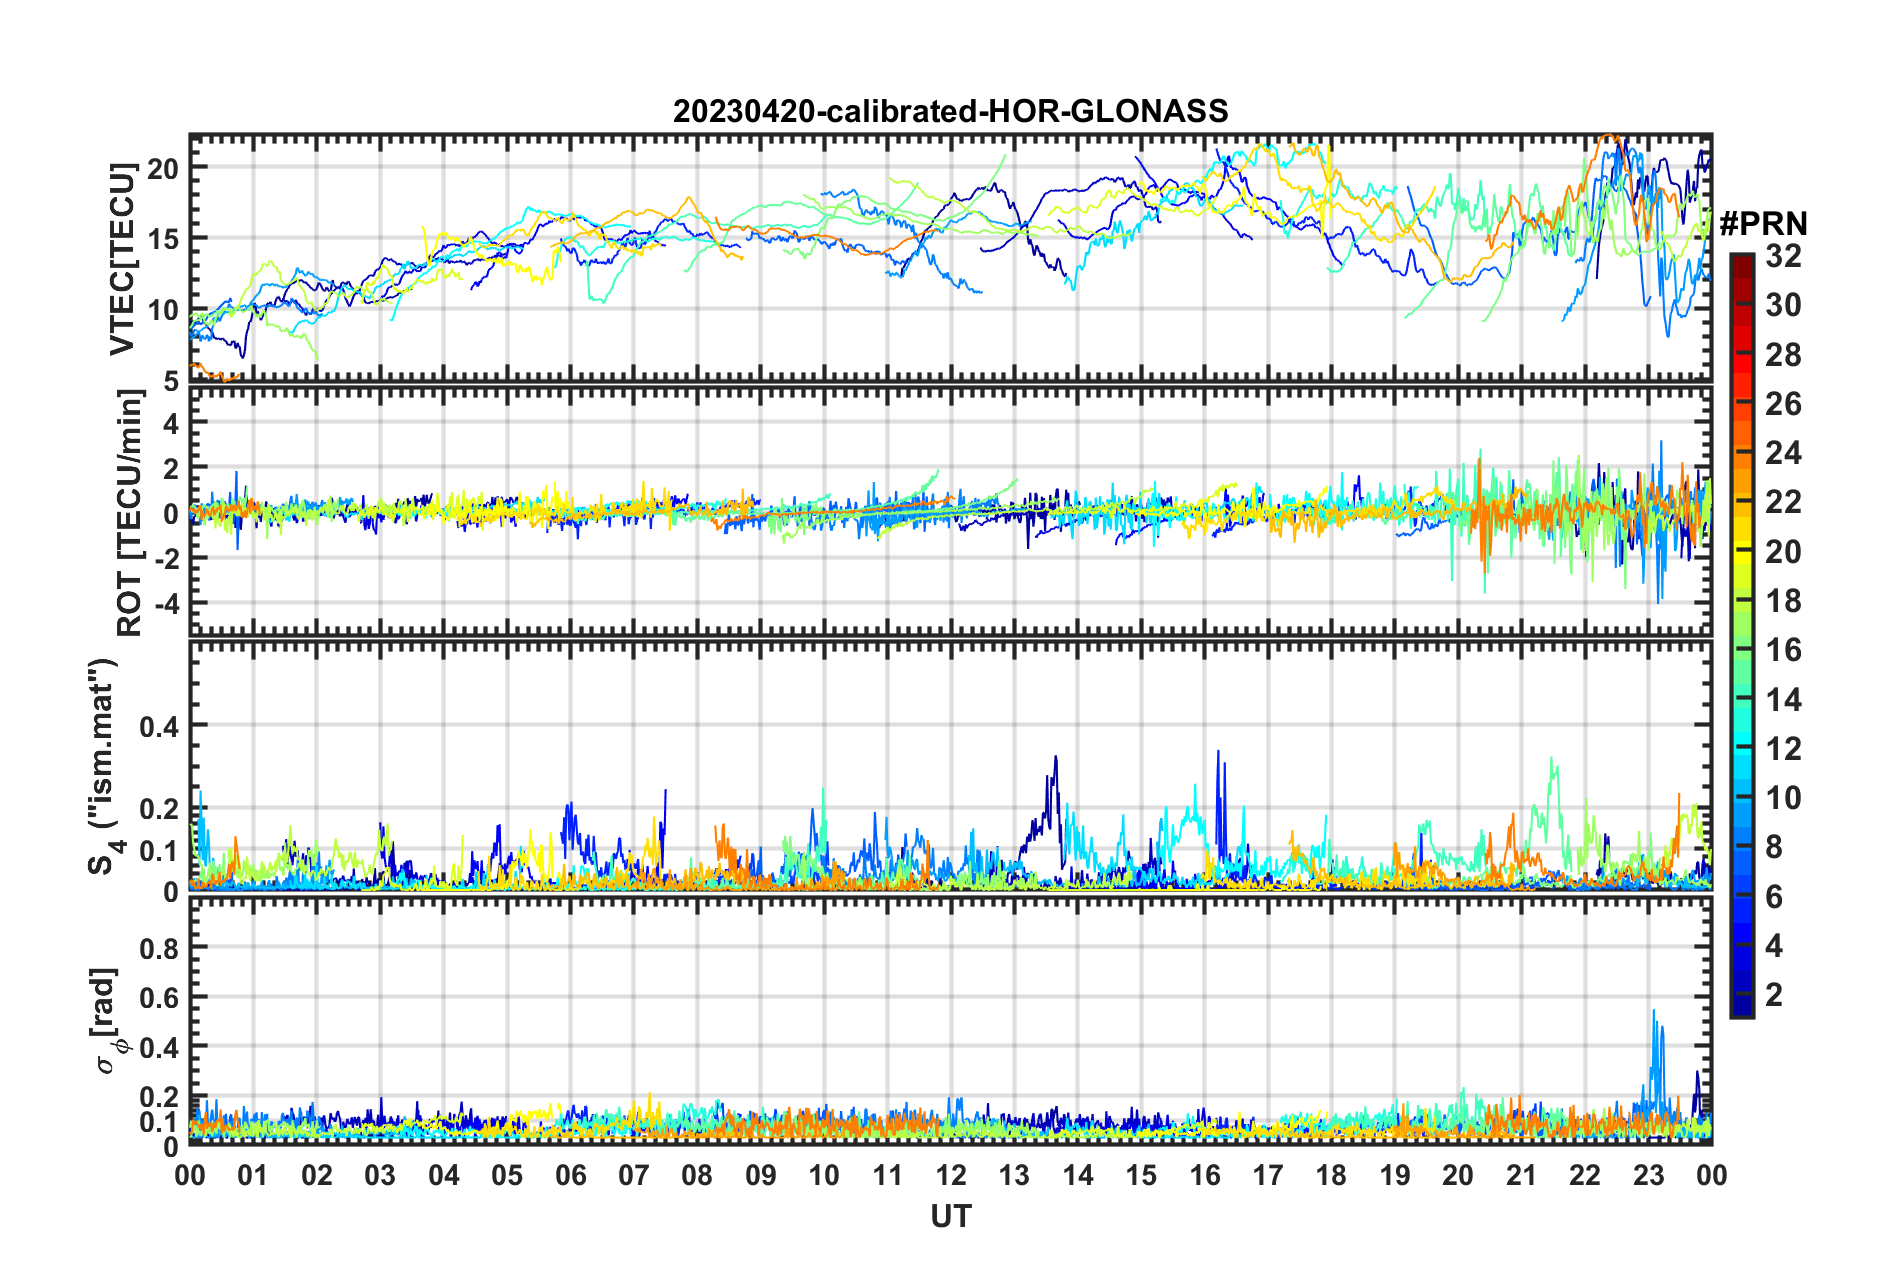The image size is (1902, 1272).
Task: Click colorbar tick label 12
Action: 1783,749
